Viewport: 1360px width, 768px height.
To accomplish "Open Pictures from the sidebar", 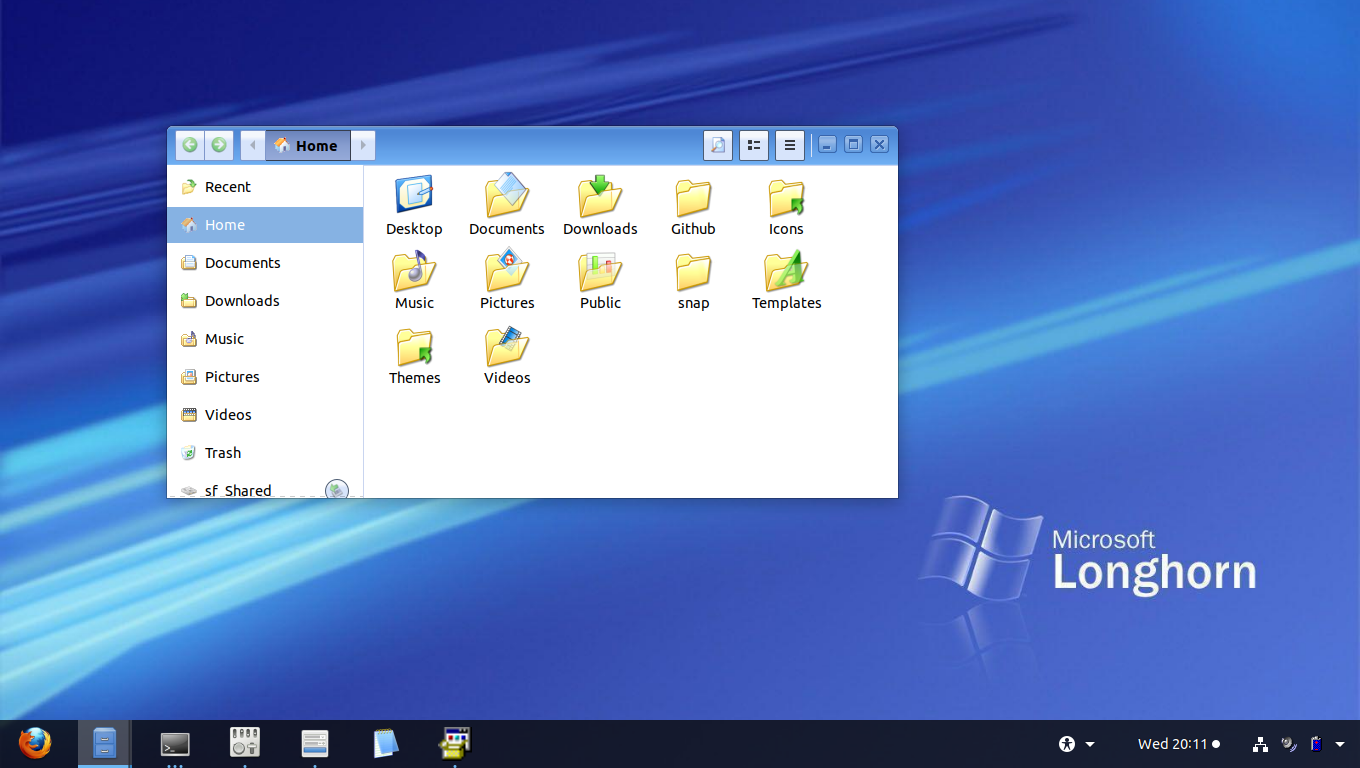I will pyautogui.click(x=265, y=377).
